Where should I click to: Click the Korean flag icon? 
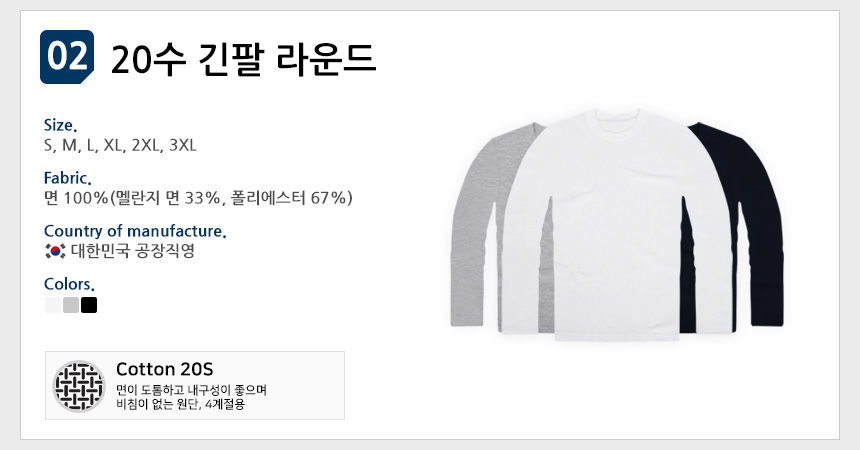(x=55, y=251)
